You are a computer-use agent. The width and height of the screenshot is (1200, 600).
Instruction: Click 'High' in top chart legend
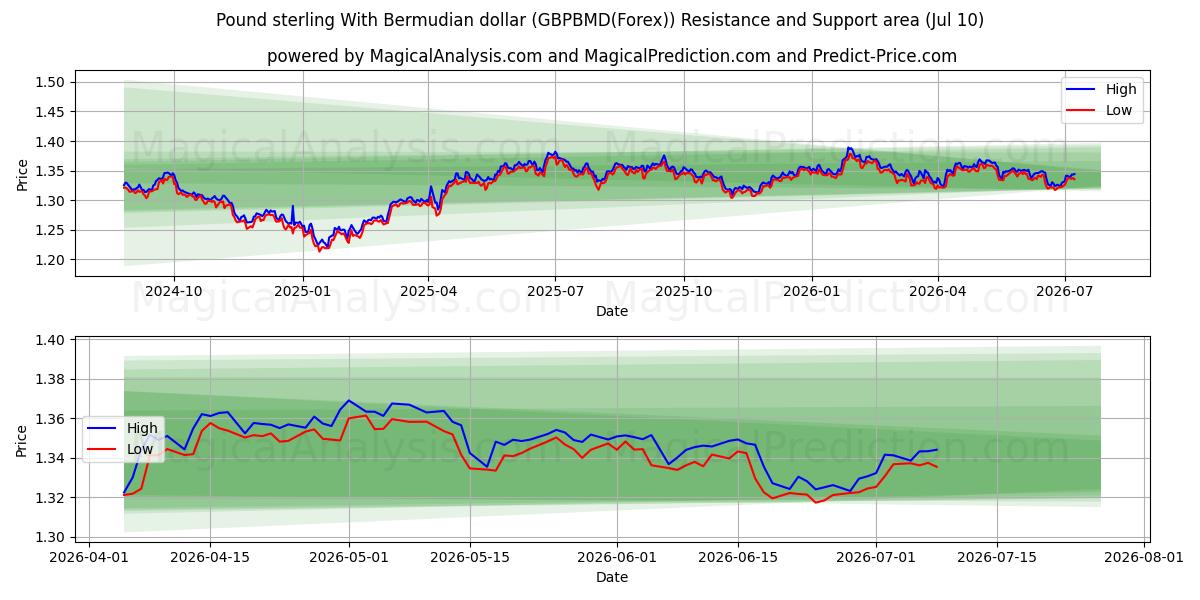point(1121,89)
